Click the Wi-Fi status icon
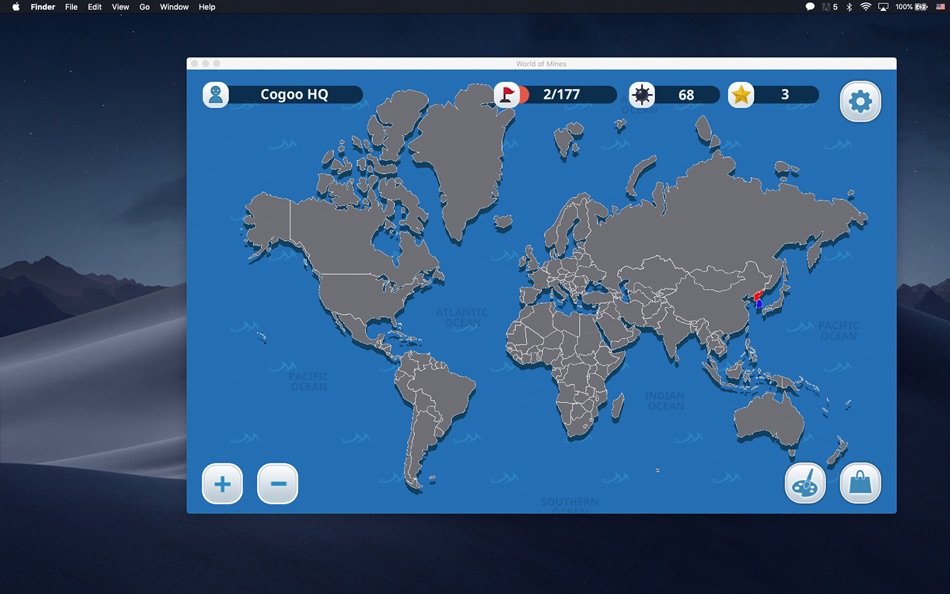The height and width of the screenshot is (594, 950). pos(866,7)
